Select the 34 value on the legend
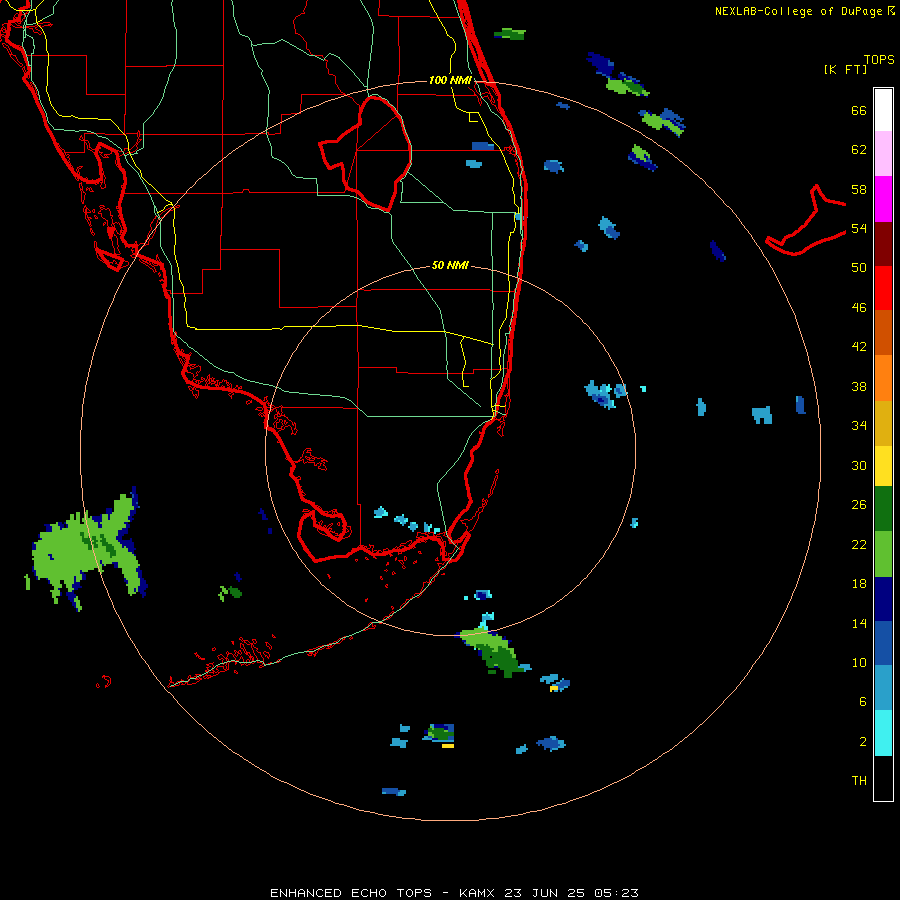The width and height of the screenshot is (900, 900). point(859,426)
